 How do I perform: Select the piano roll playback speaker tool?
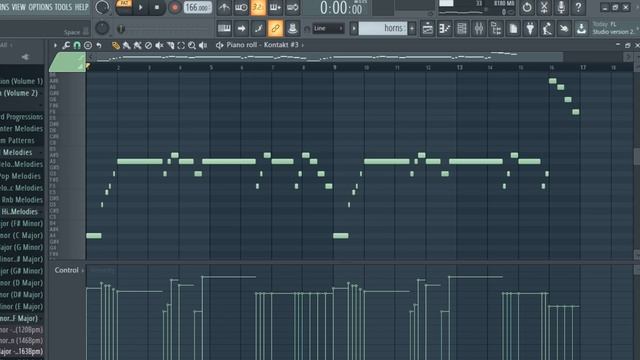[203, 45]
